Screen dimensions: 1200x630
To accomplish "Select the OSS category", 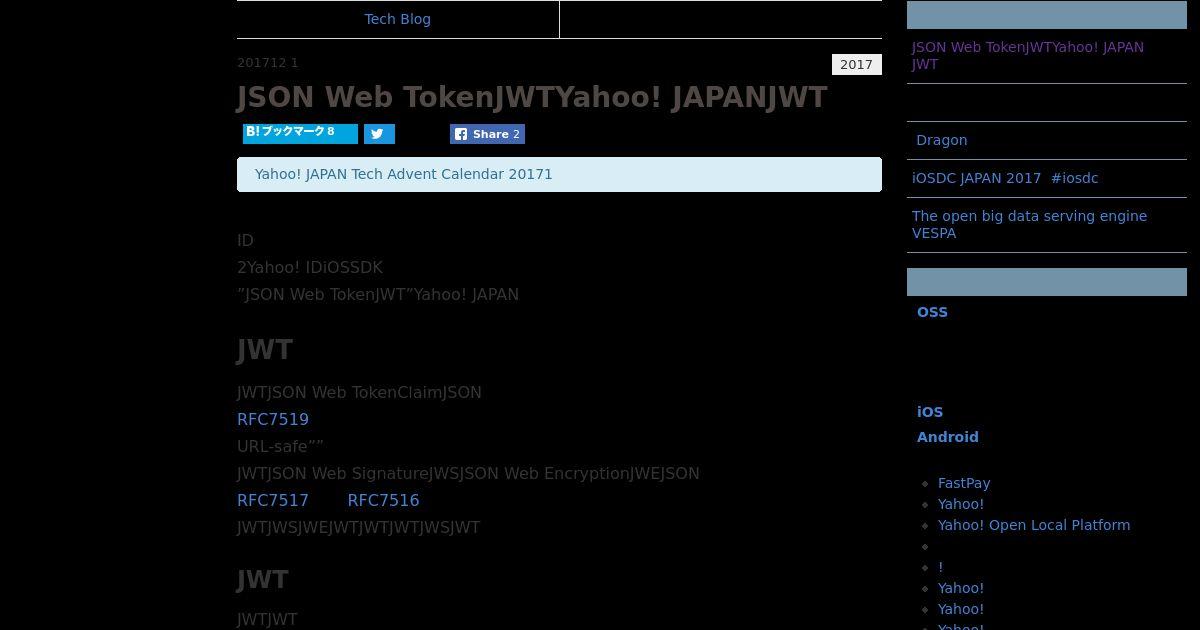I will [x=932, y=312].
